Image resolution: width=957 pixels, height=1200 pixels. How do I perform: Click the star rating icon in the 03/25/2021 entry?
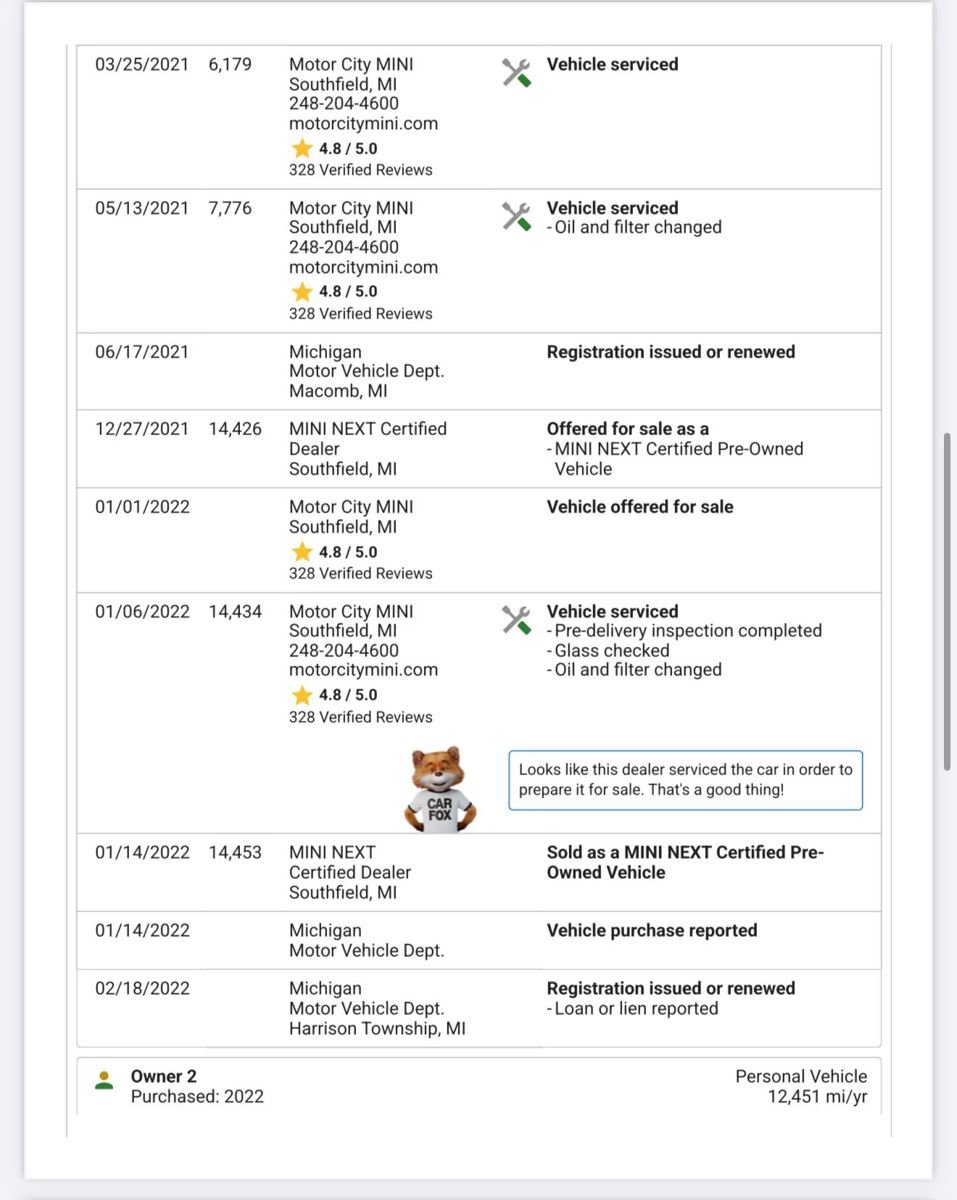click(x=302, y=148)
